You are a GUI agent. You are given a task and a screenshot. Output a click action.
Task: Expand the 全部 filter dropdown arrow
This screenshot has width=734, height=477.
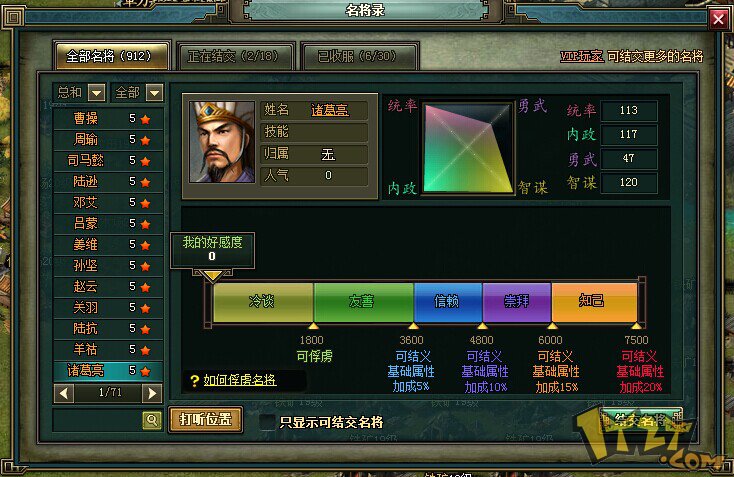tap(154, 93)
